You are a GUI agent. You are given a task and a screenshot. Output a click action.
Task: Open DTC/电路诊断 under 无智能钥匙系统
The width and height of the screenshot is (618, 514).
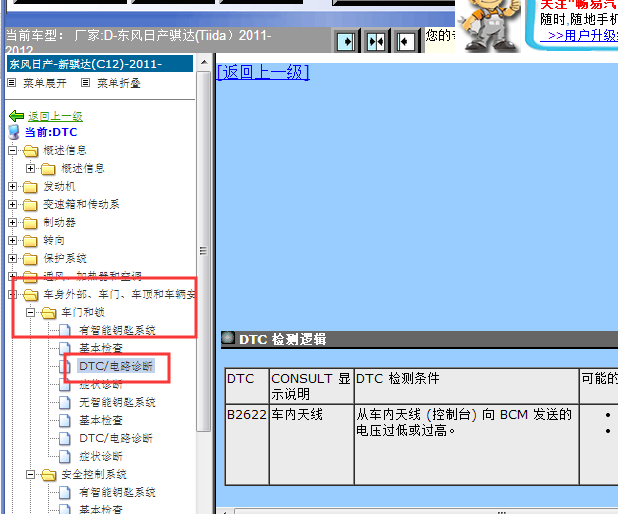116,438
